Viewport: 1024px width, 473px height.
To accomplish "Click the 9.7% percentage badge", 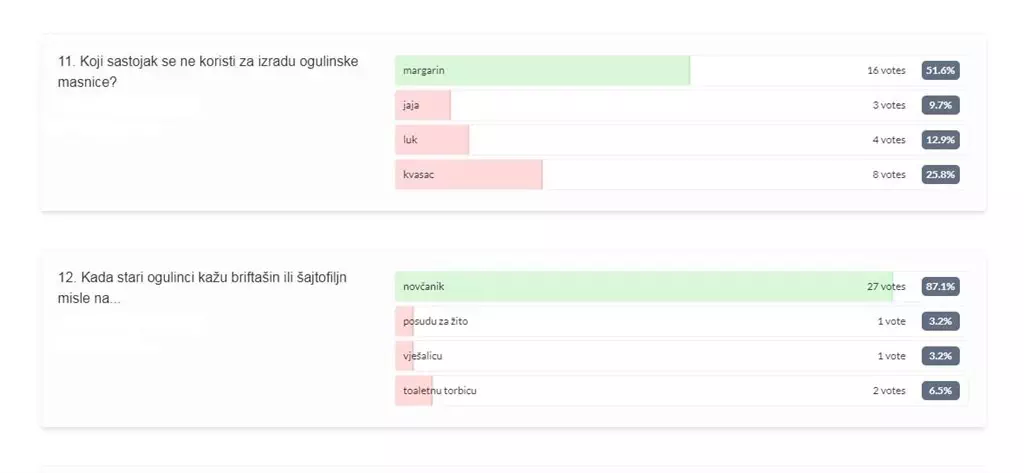I will coord(940,105).
